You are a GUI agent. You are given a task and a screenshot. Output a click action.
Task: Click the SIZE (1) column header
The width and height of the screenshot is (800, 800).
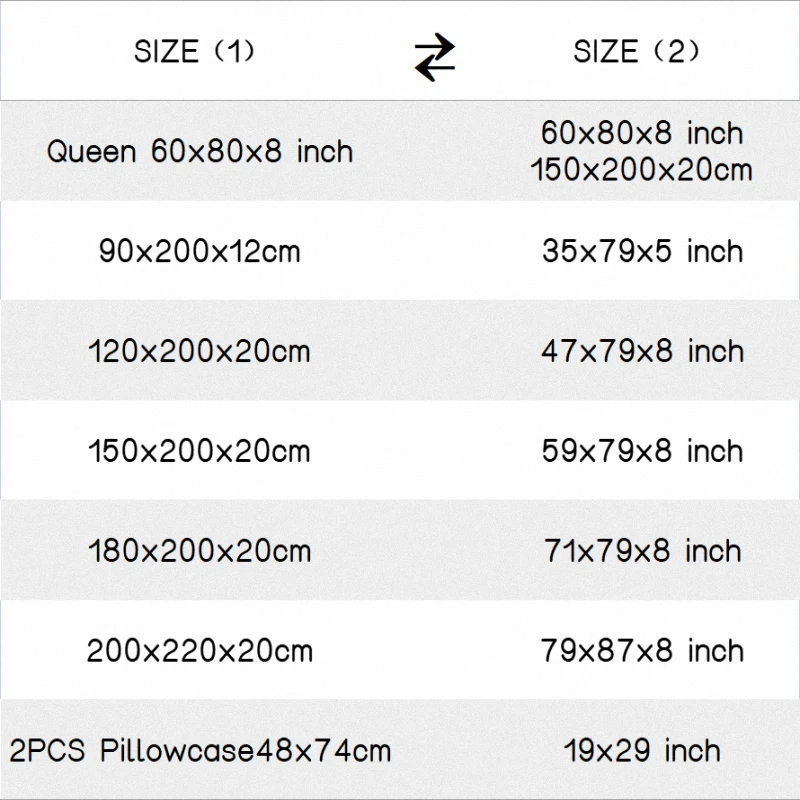click(x=195, y=52)
